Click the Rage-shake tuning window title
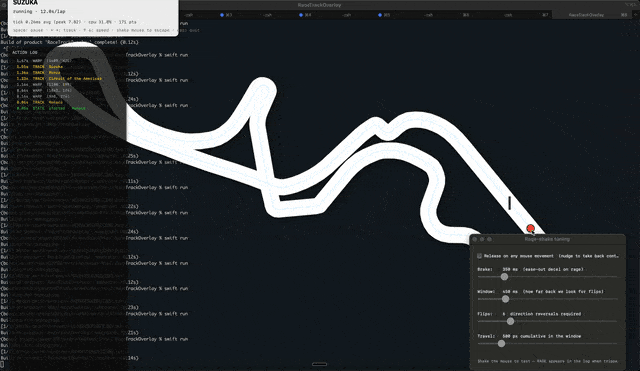The width and height of the screenshot is (640, 371). pyautogui.click(x=547, y=239)
